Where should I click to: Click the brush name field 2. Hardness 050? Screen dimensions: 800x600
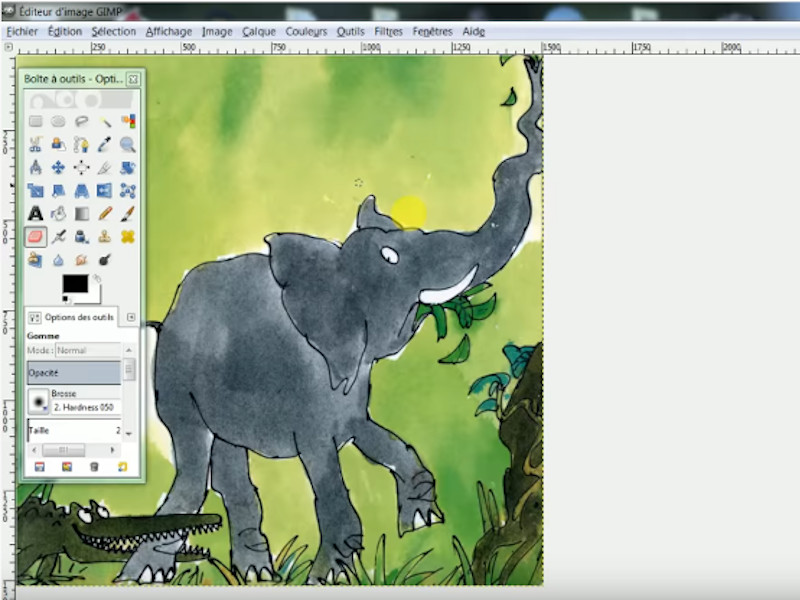[85, 407]
